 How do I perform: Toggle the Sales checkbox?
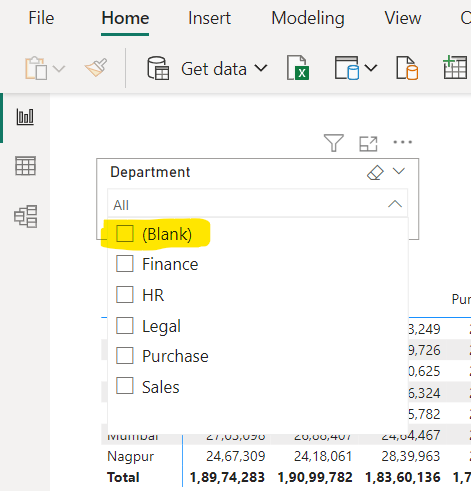(125, 386)
